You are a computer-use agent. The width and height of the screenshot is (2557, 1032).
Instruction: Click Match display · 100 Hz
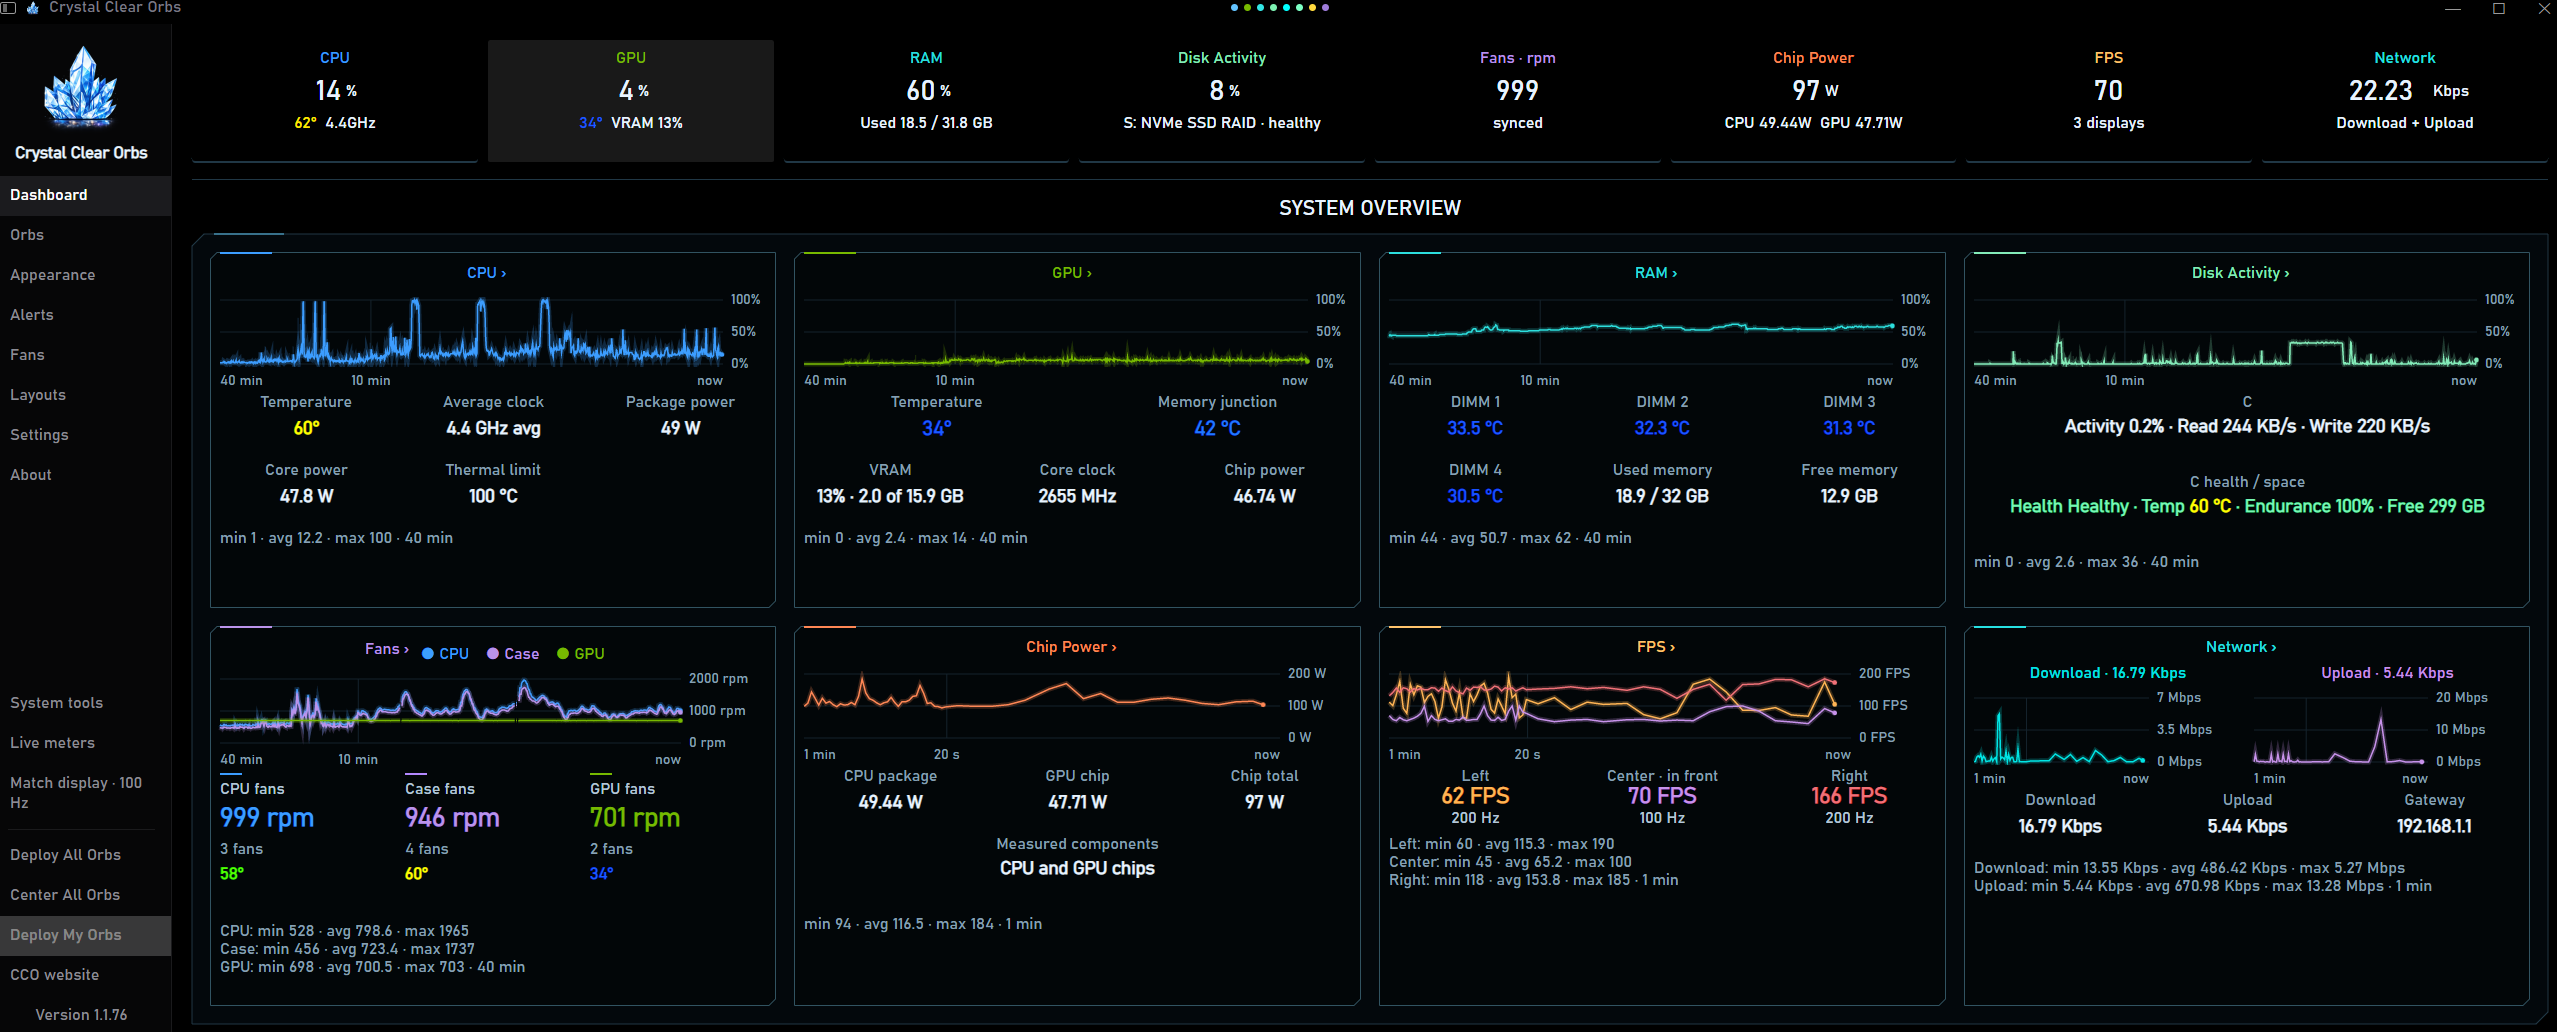(85, 793)
